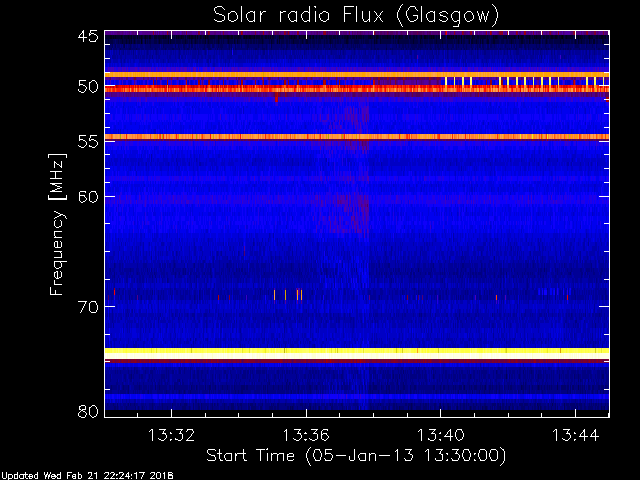Click the solid orange band near 49 MHz

[357, 75]
